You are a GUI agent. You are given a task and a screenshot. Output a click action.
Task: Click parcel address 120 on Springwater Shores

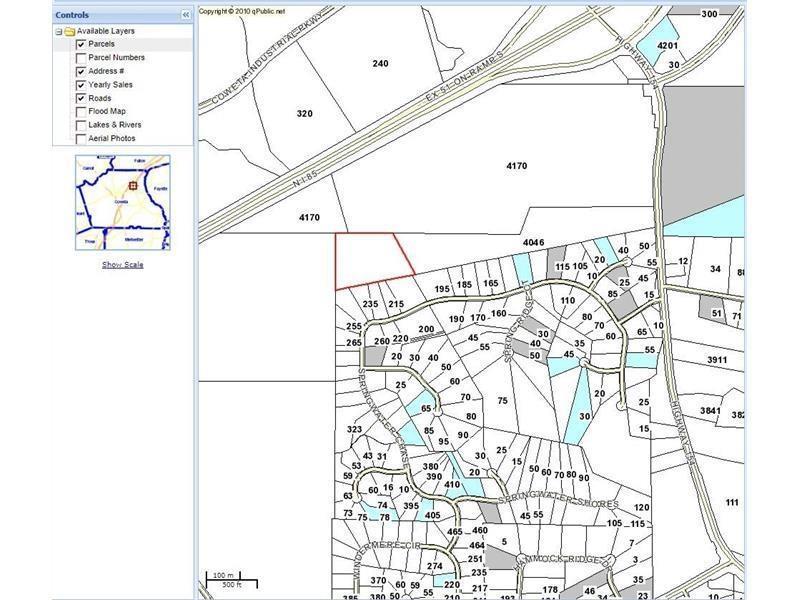pyautogui.click(x=642, y=508)
